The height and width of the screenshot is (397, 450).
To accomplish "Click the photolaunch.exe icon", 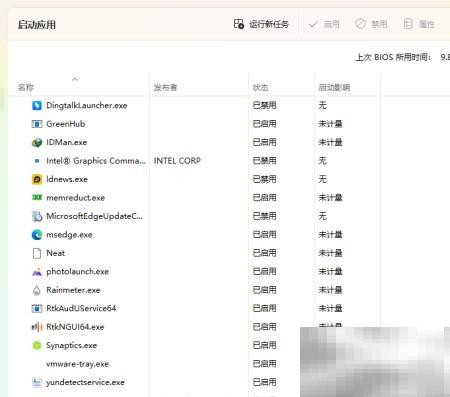I will (x=37, y=272).
